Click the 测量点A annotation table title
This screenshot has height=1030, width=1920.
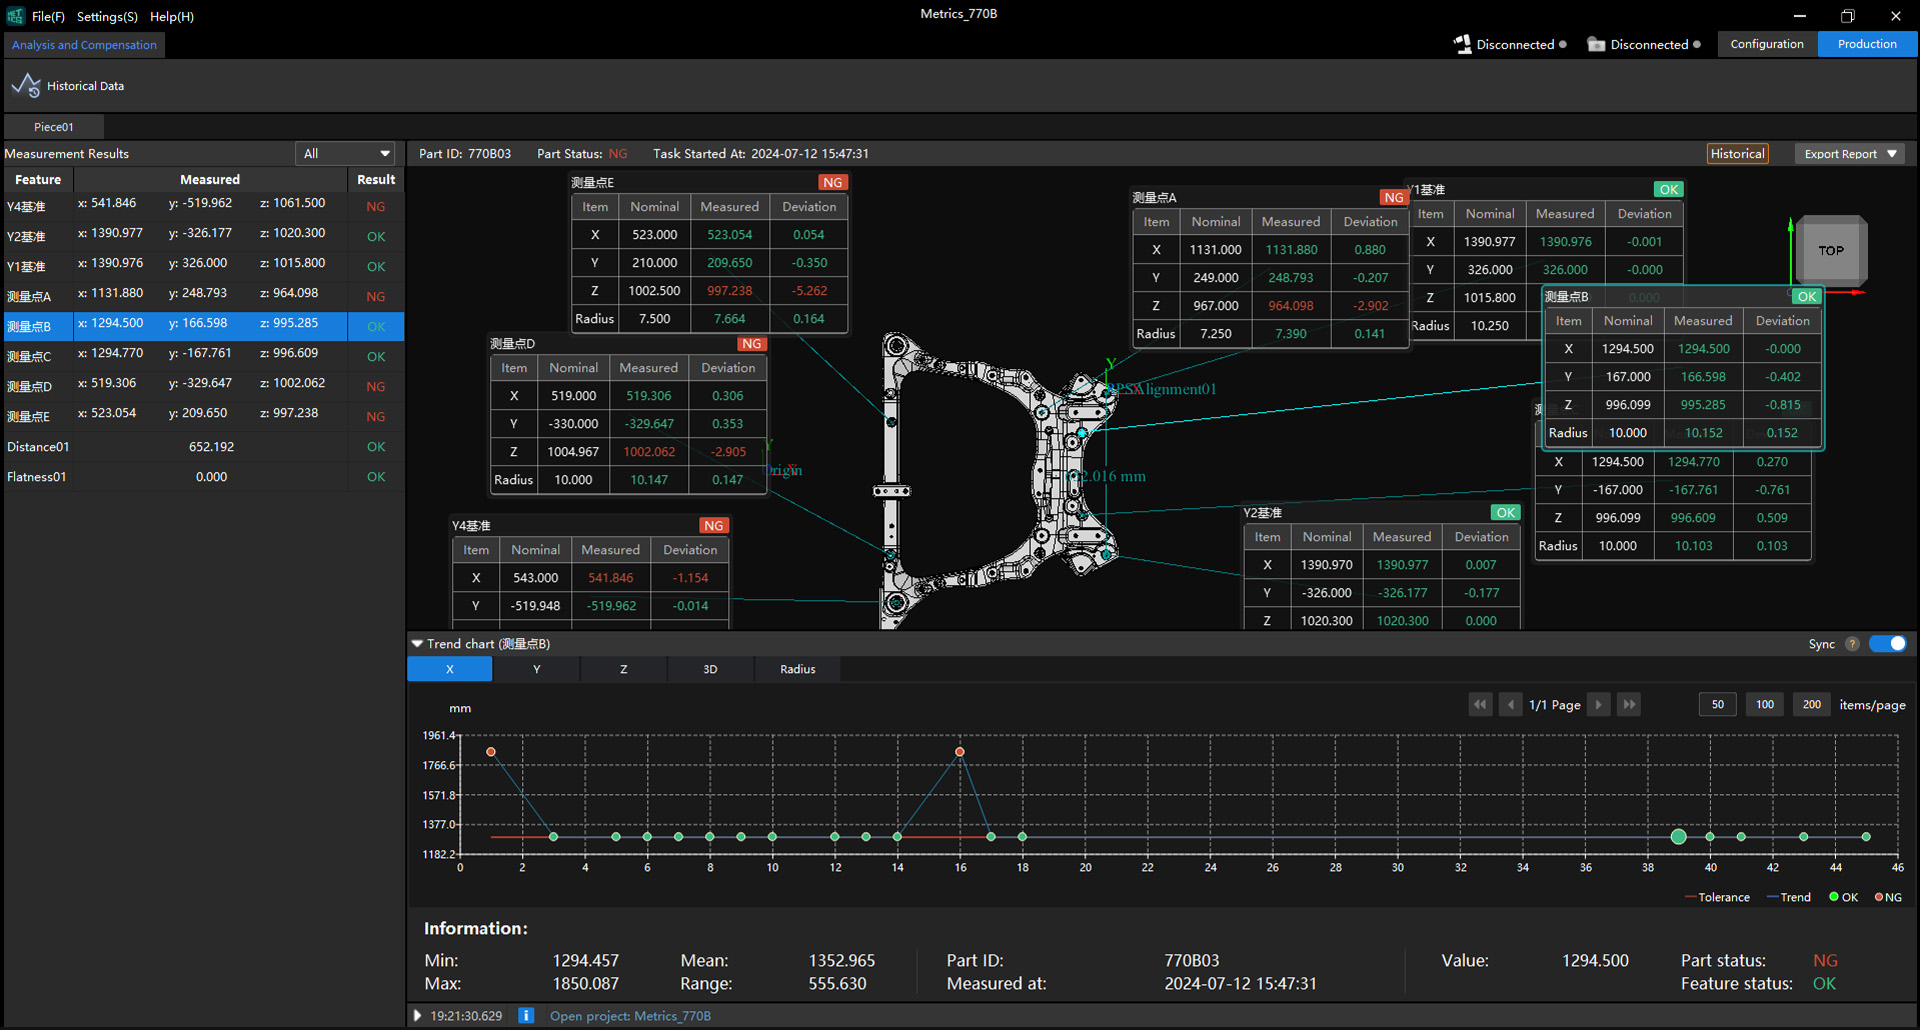1154,197
